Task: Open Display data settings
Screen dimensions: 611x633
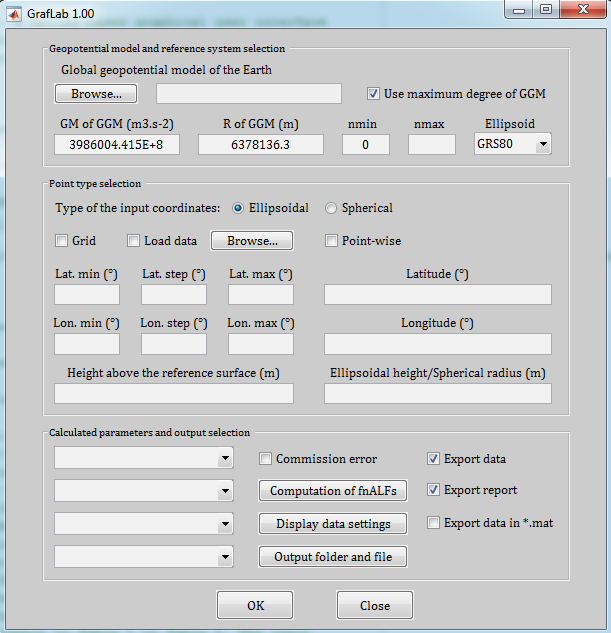Action: 333,524
